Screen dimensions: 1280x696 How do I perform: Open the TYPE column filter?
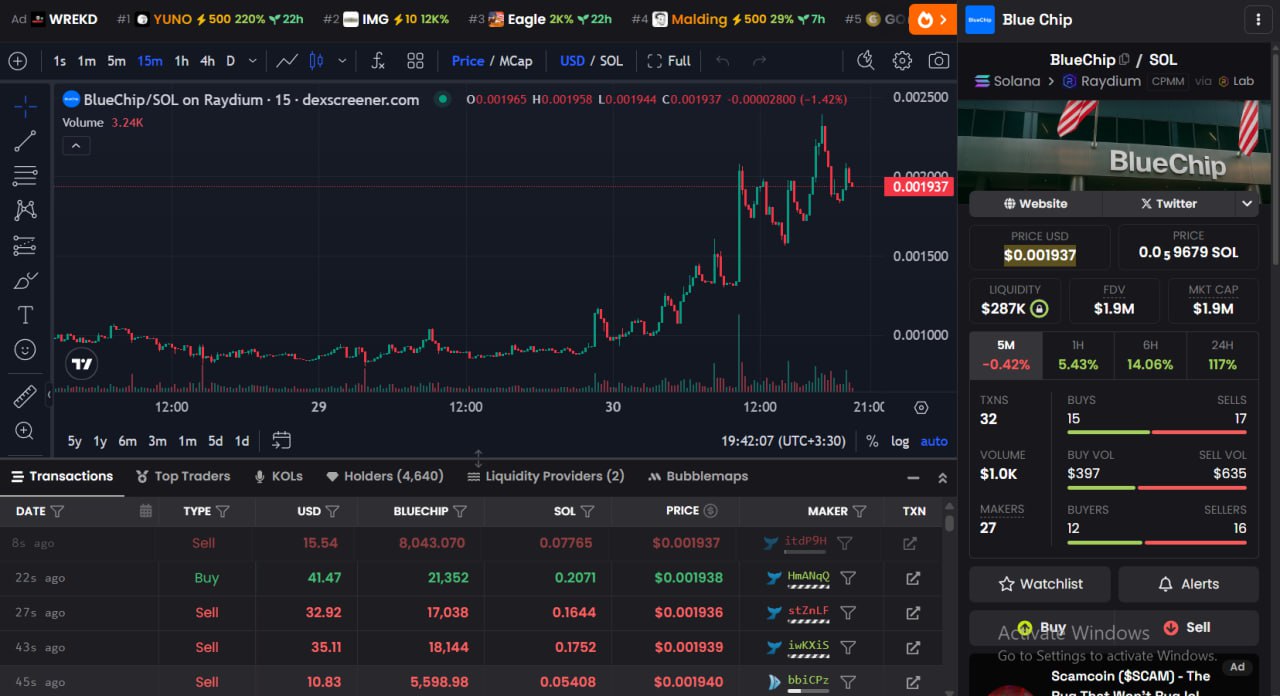tap(222, 511)
